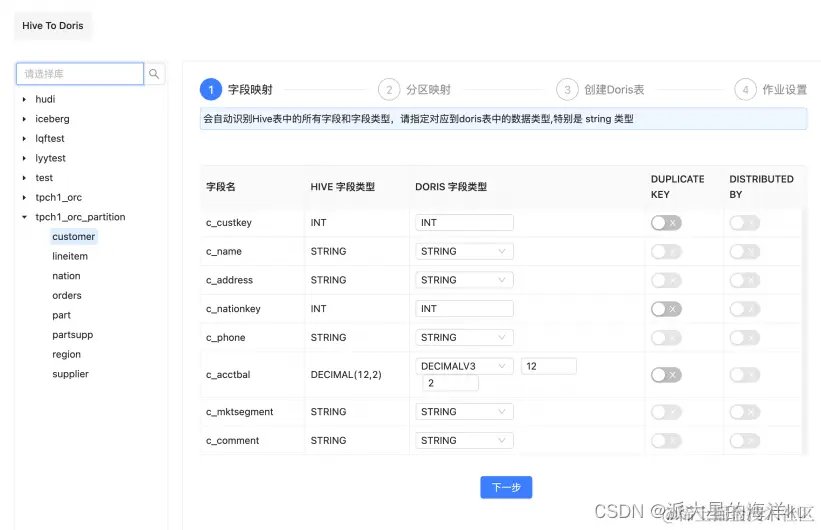The width and height of the screenshot is (821, 530).
Task: Select the customer table
Action: coord(74,237)
